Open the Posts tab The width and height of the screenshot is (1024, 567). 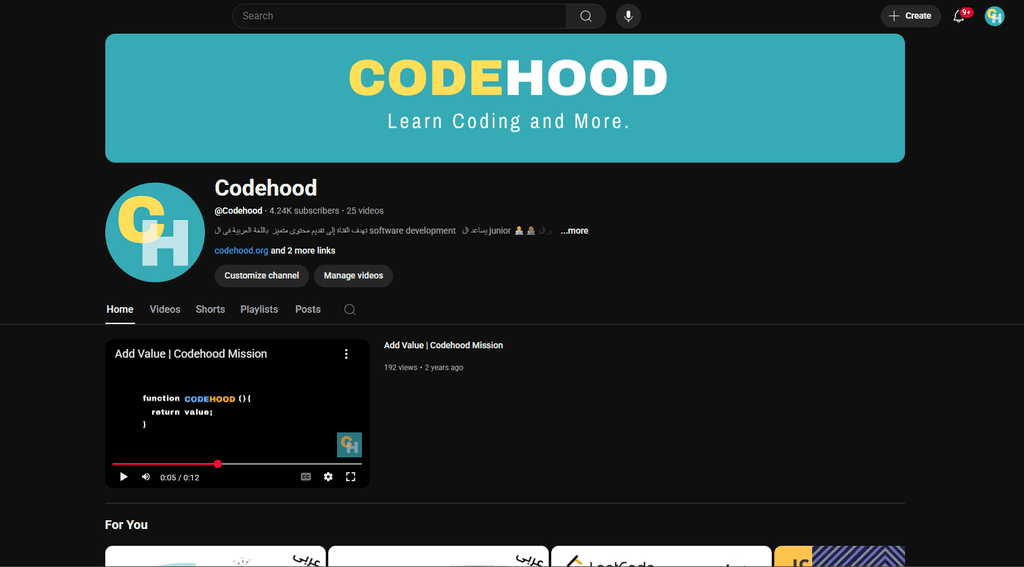(308, 310)
